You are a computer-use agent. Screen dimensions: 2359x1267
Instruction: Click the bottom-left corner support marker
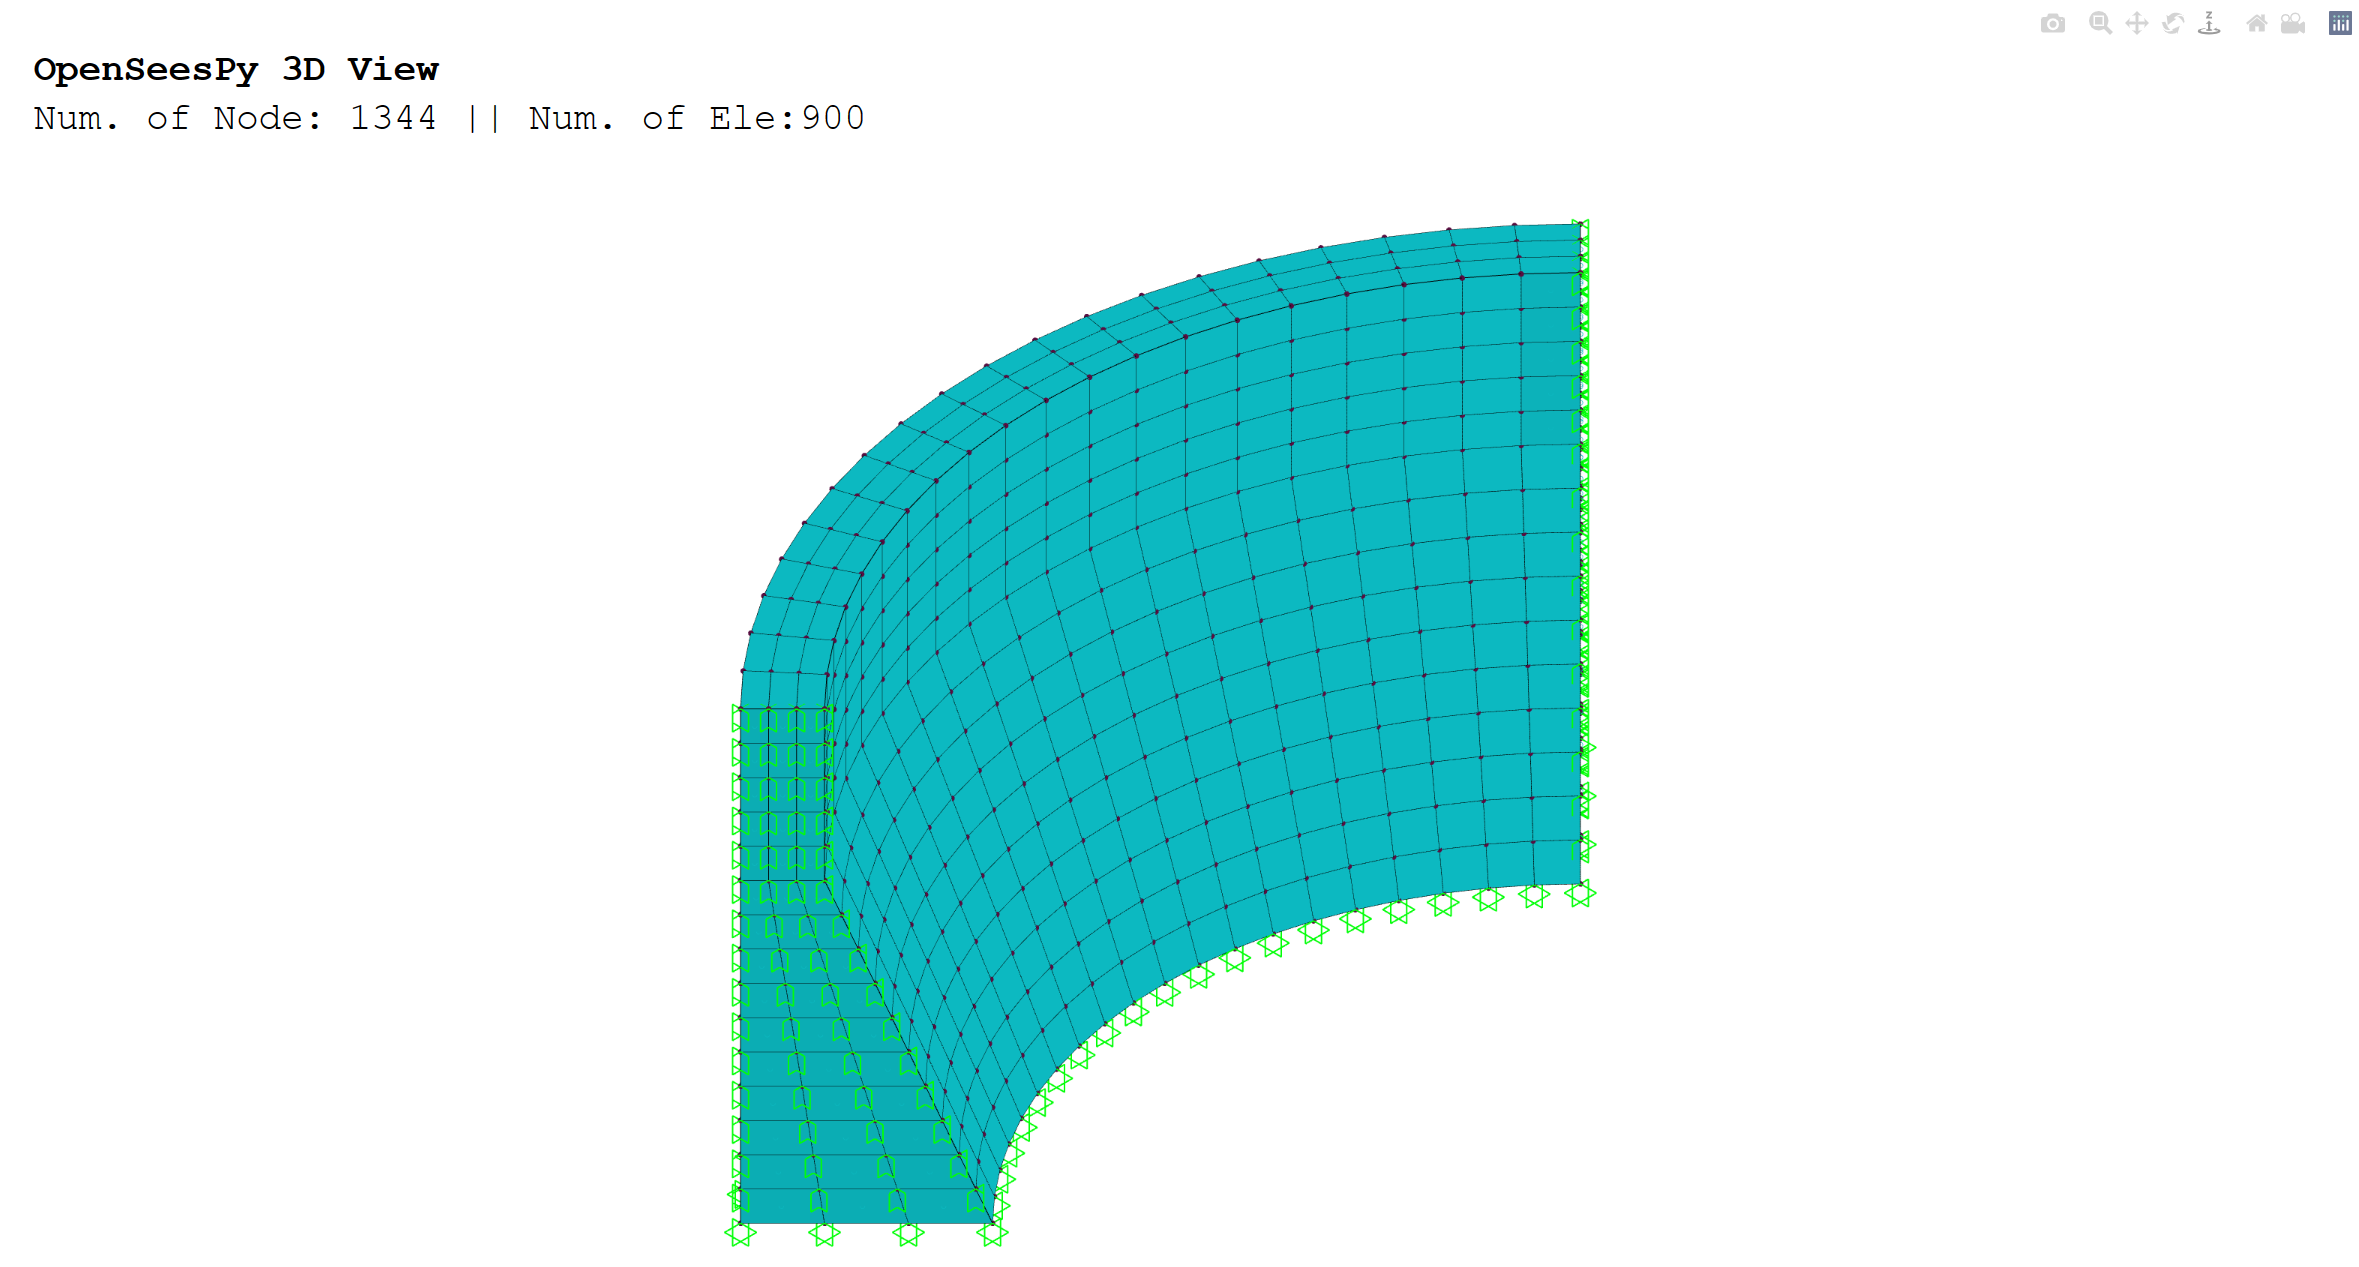[x=740, y=1234]
